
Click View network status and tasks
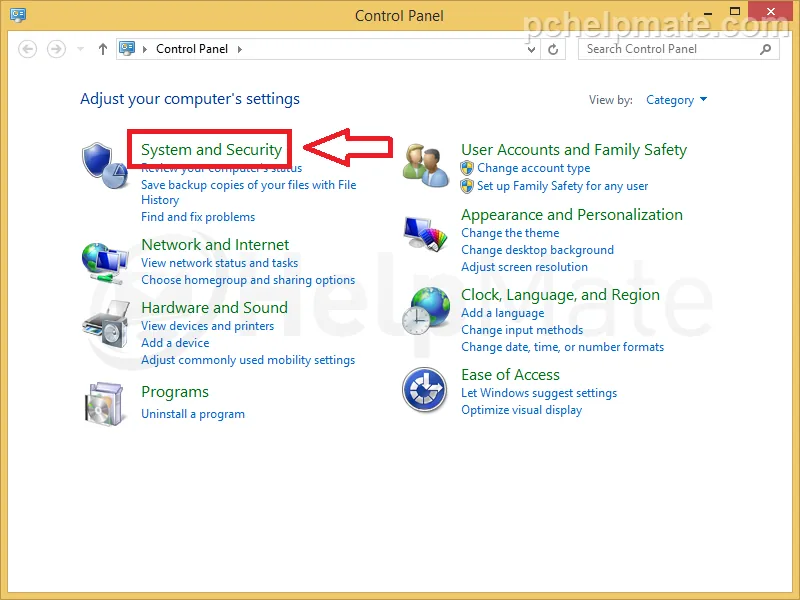tap(219, 263)
